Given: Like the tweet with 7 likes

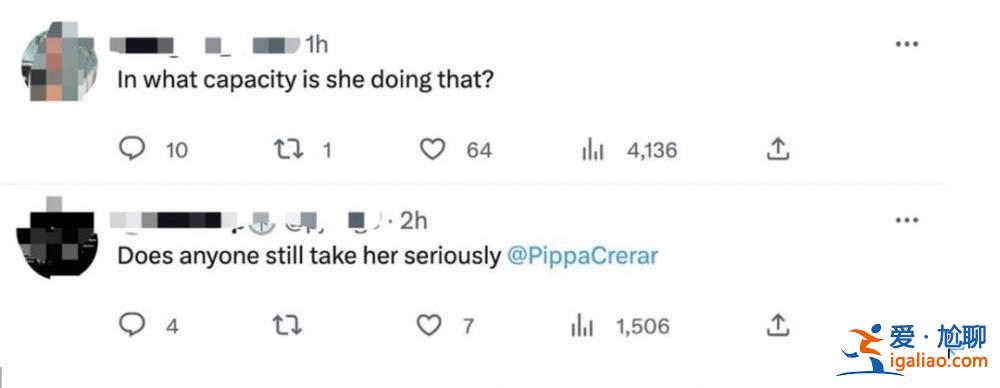Looking at the screenshot, I should (x=429, y=326).
